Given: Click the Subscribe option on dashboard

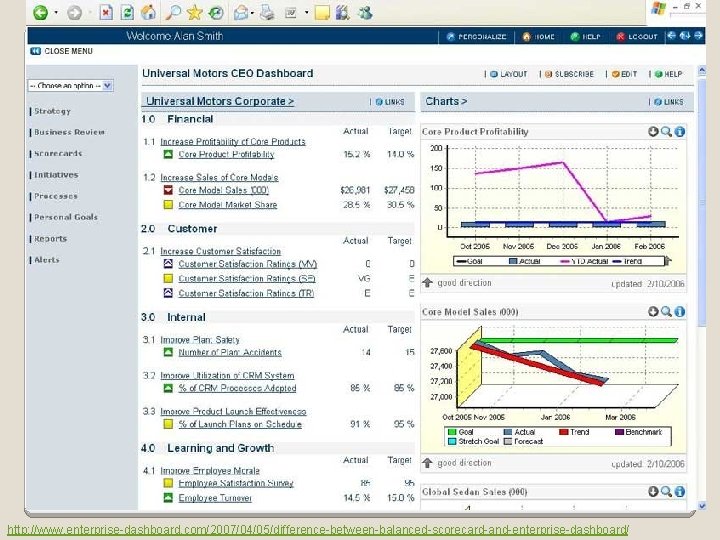Looking at the screenshot, I should [x=569, y=74].
